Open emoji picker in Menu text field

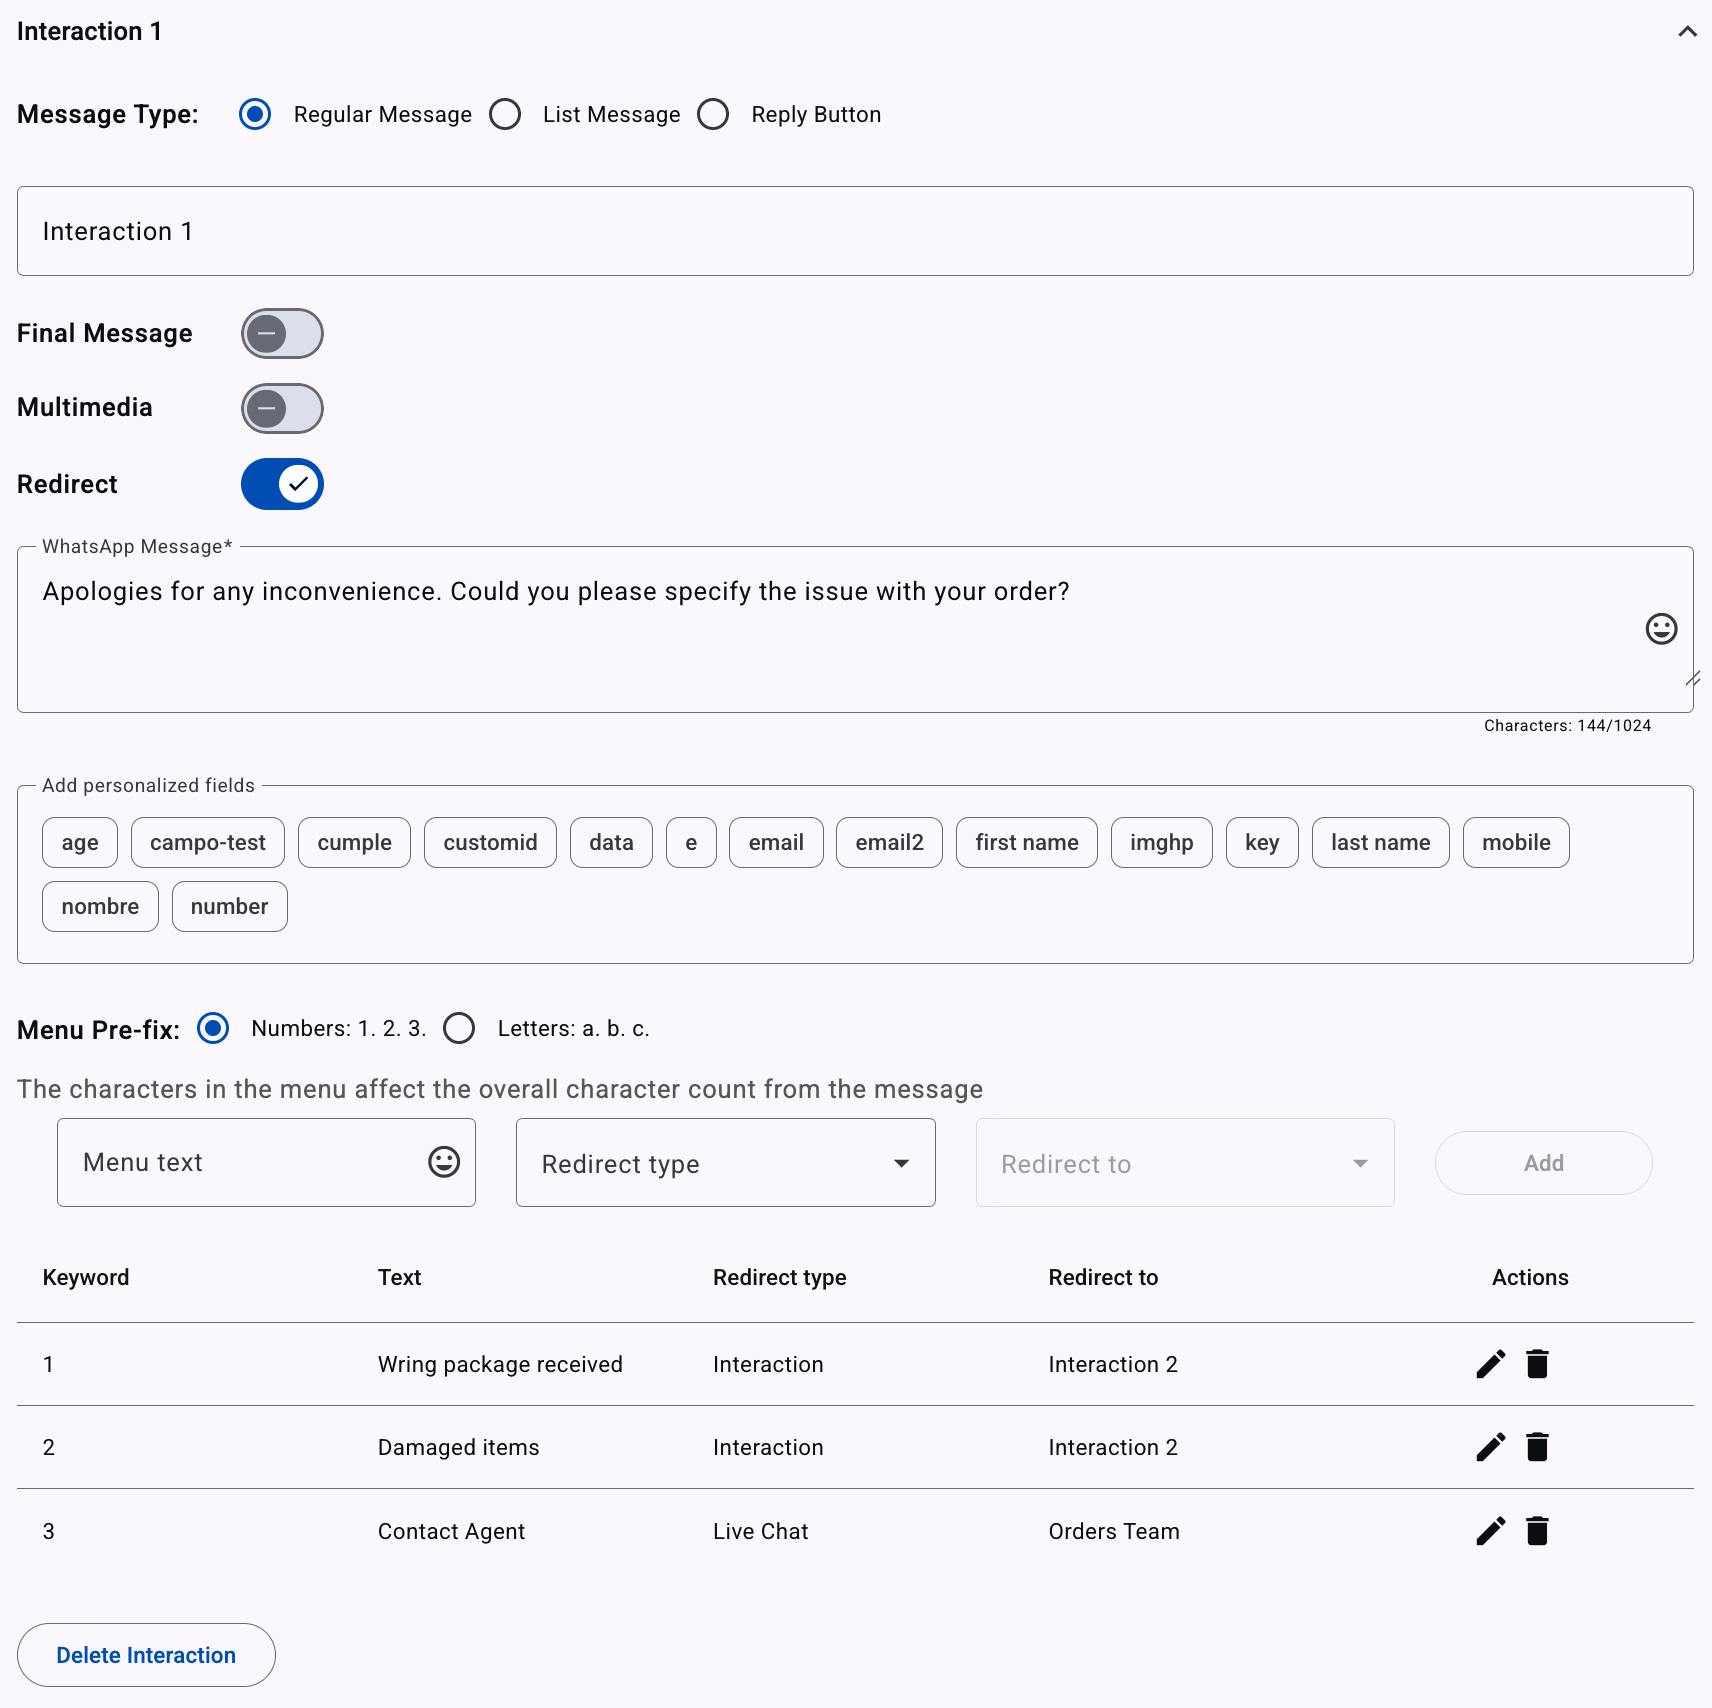pos(444,1162)
